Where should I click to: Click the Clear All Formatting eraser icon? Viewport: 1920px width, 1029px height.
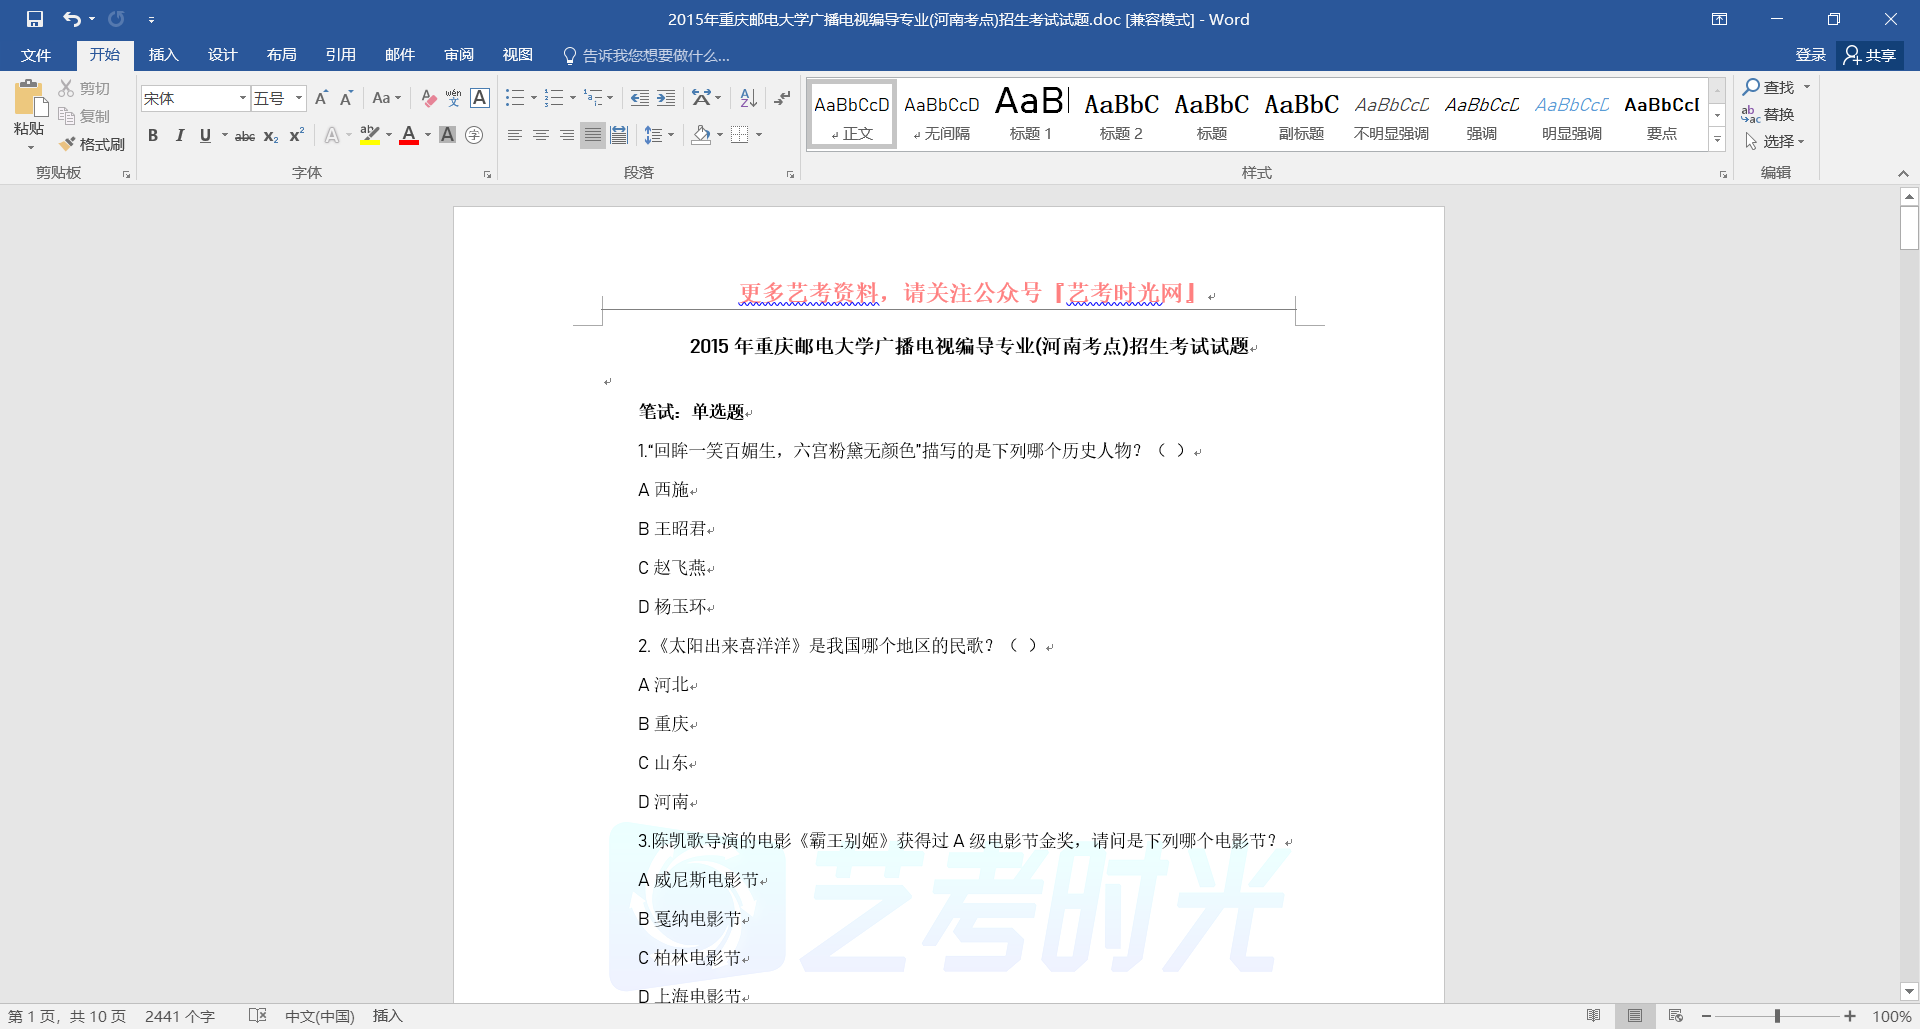point(428,98)
